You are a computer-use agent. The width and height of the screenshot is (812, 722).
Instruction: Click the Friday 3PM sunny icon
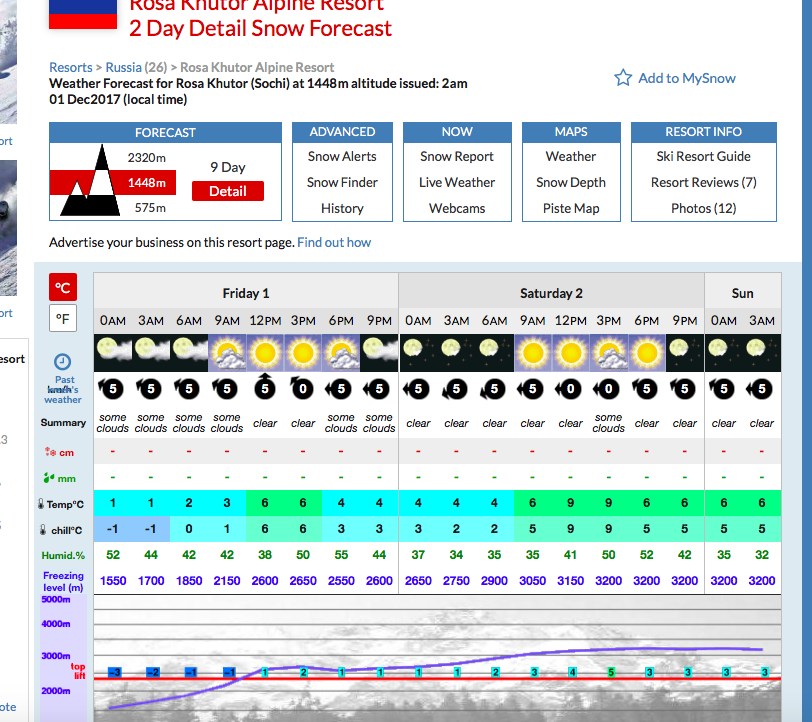click(303, 353)
